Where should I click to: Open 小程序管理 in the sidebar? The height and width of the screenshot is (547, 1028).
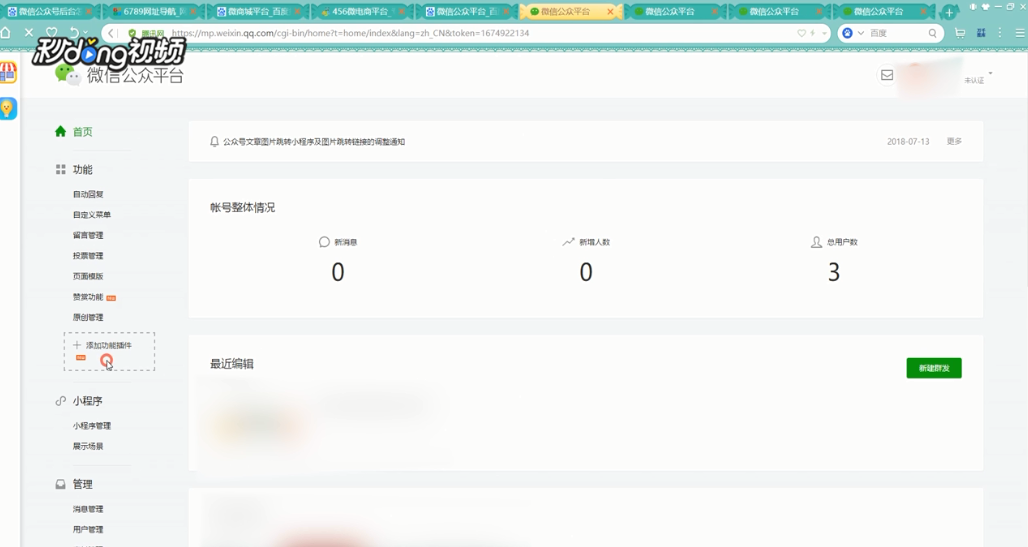click(x=92, y=426)
